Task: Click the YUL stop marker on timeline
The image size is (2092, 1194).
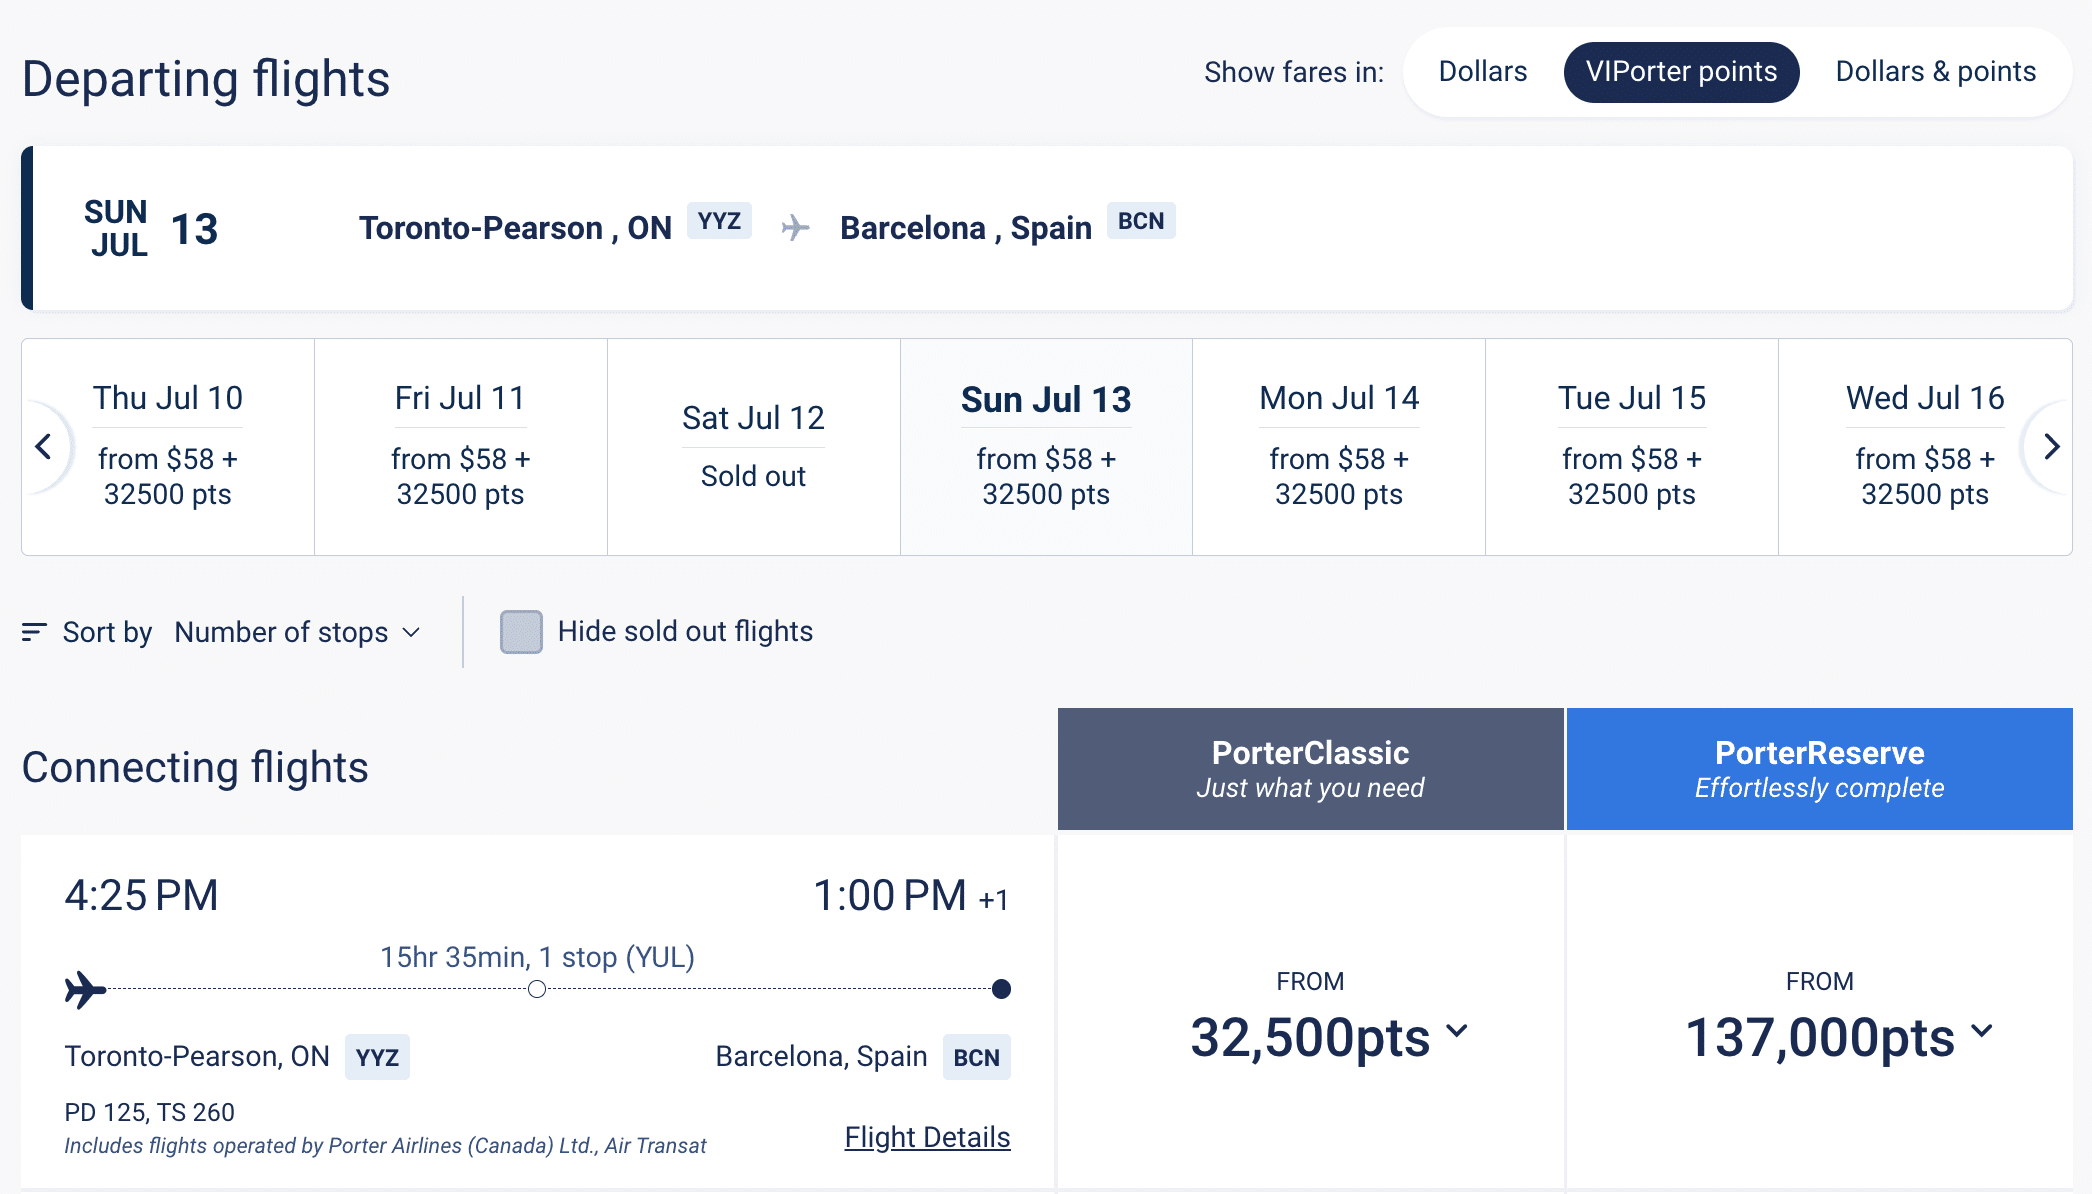Action: [537, 989]
